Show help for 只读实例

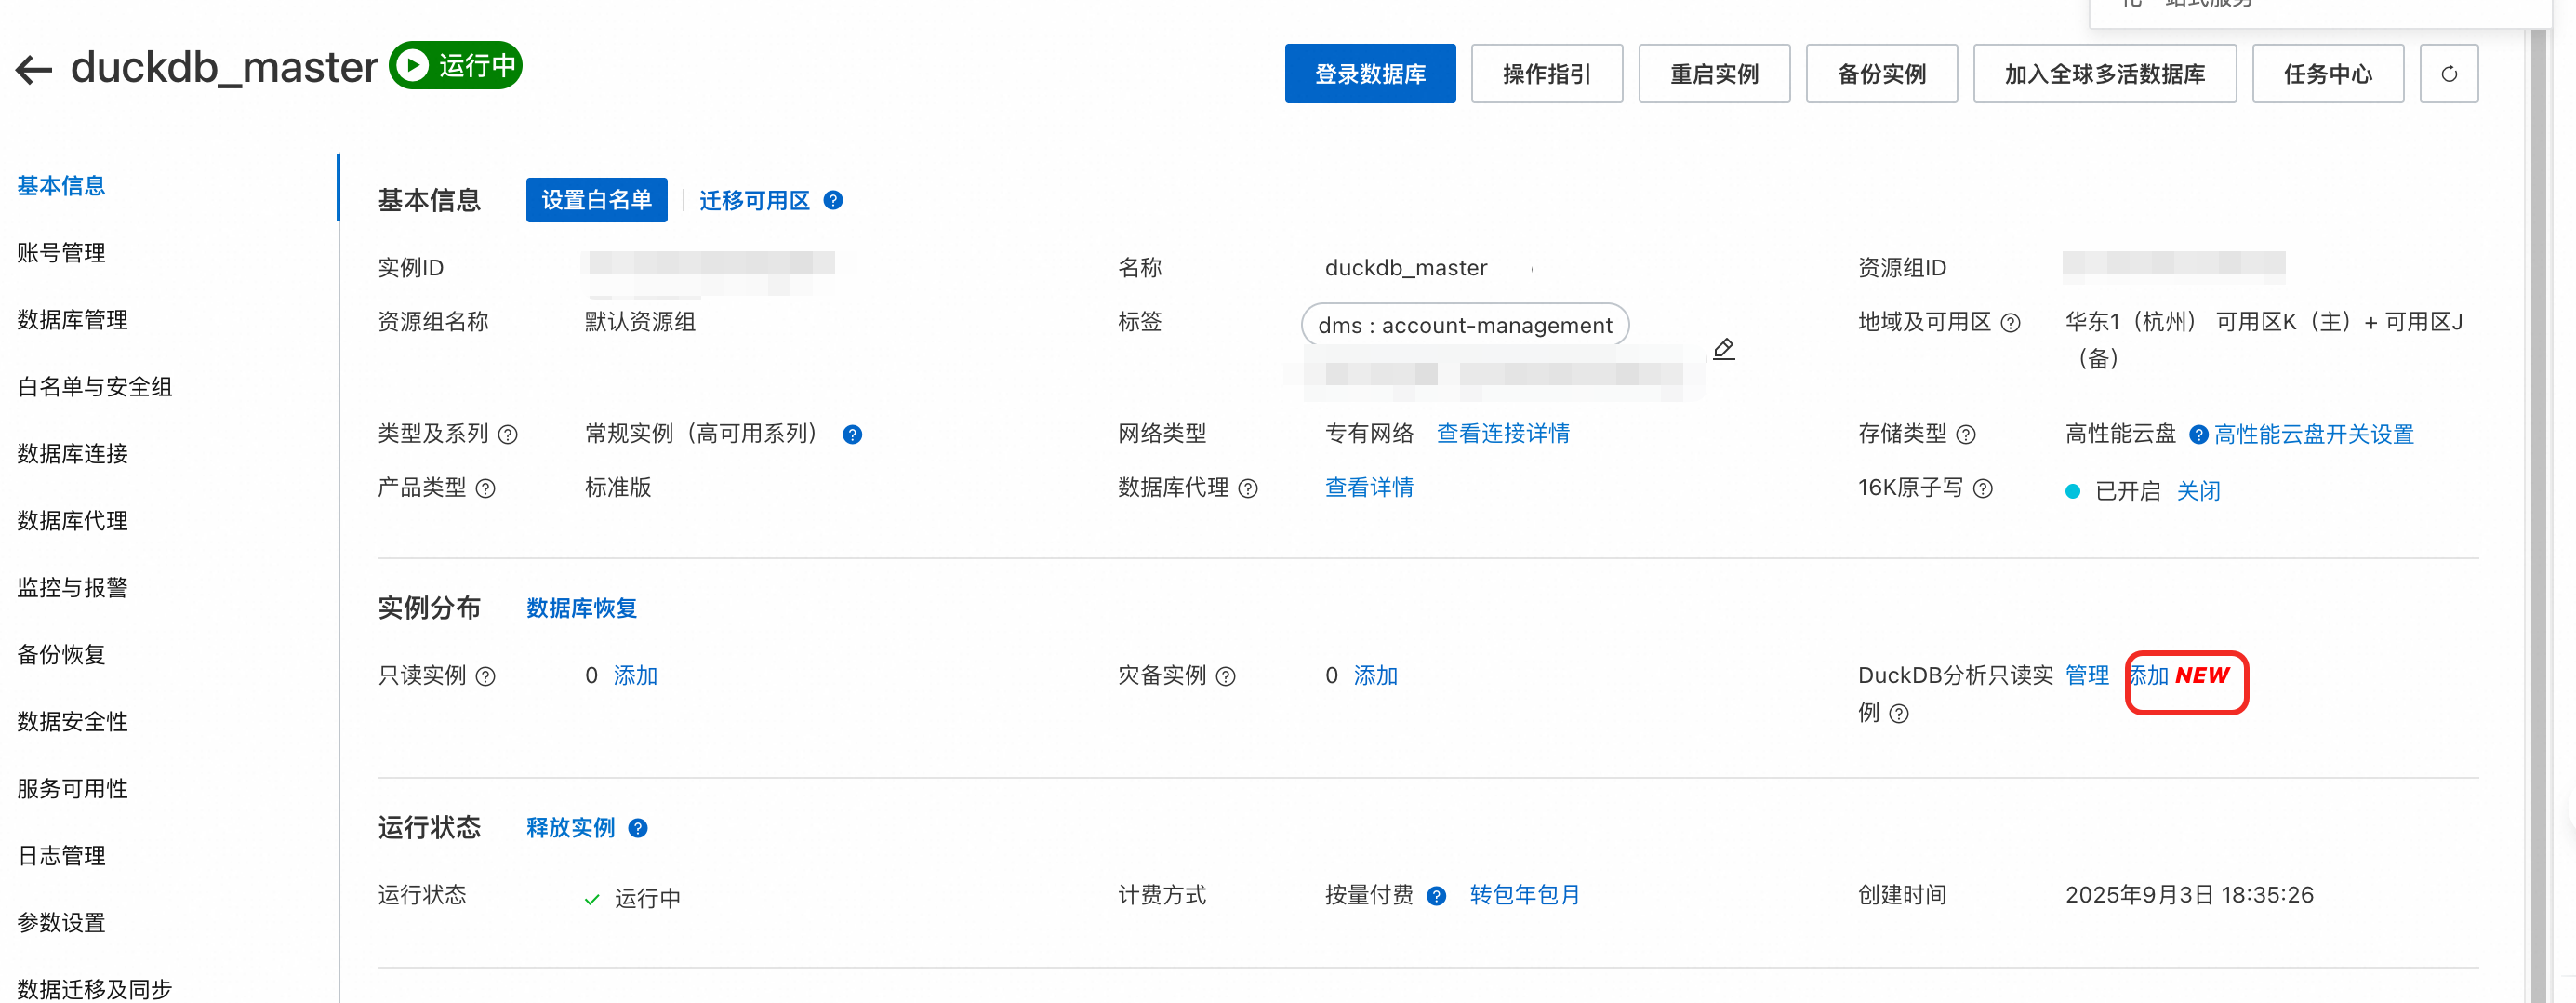pyautogui.click(x=485, y=676)
